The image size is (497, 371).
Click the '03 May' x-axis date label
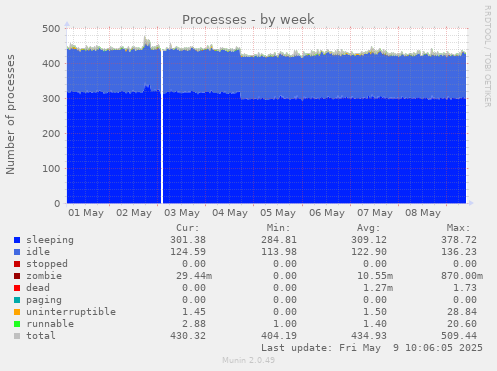point(182,213)
